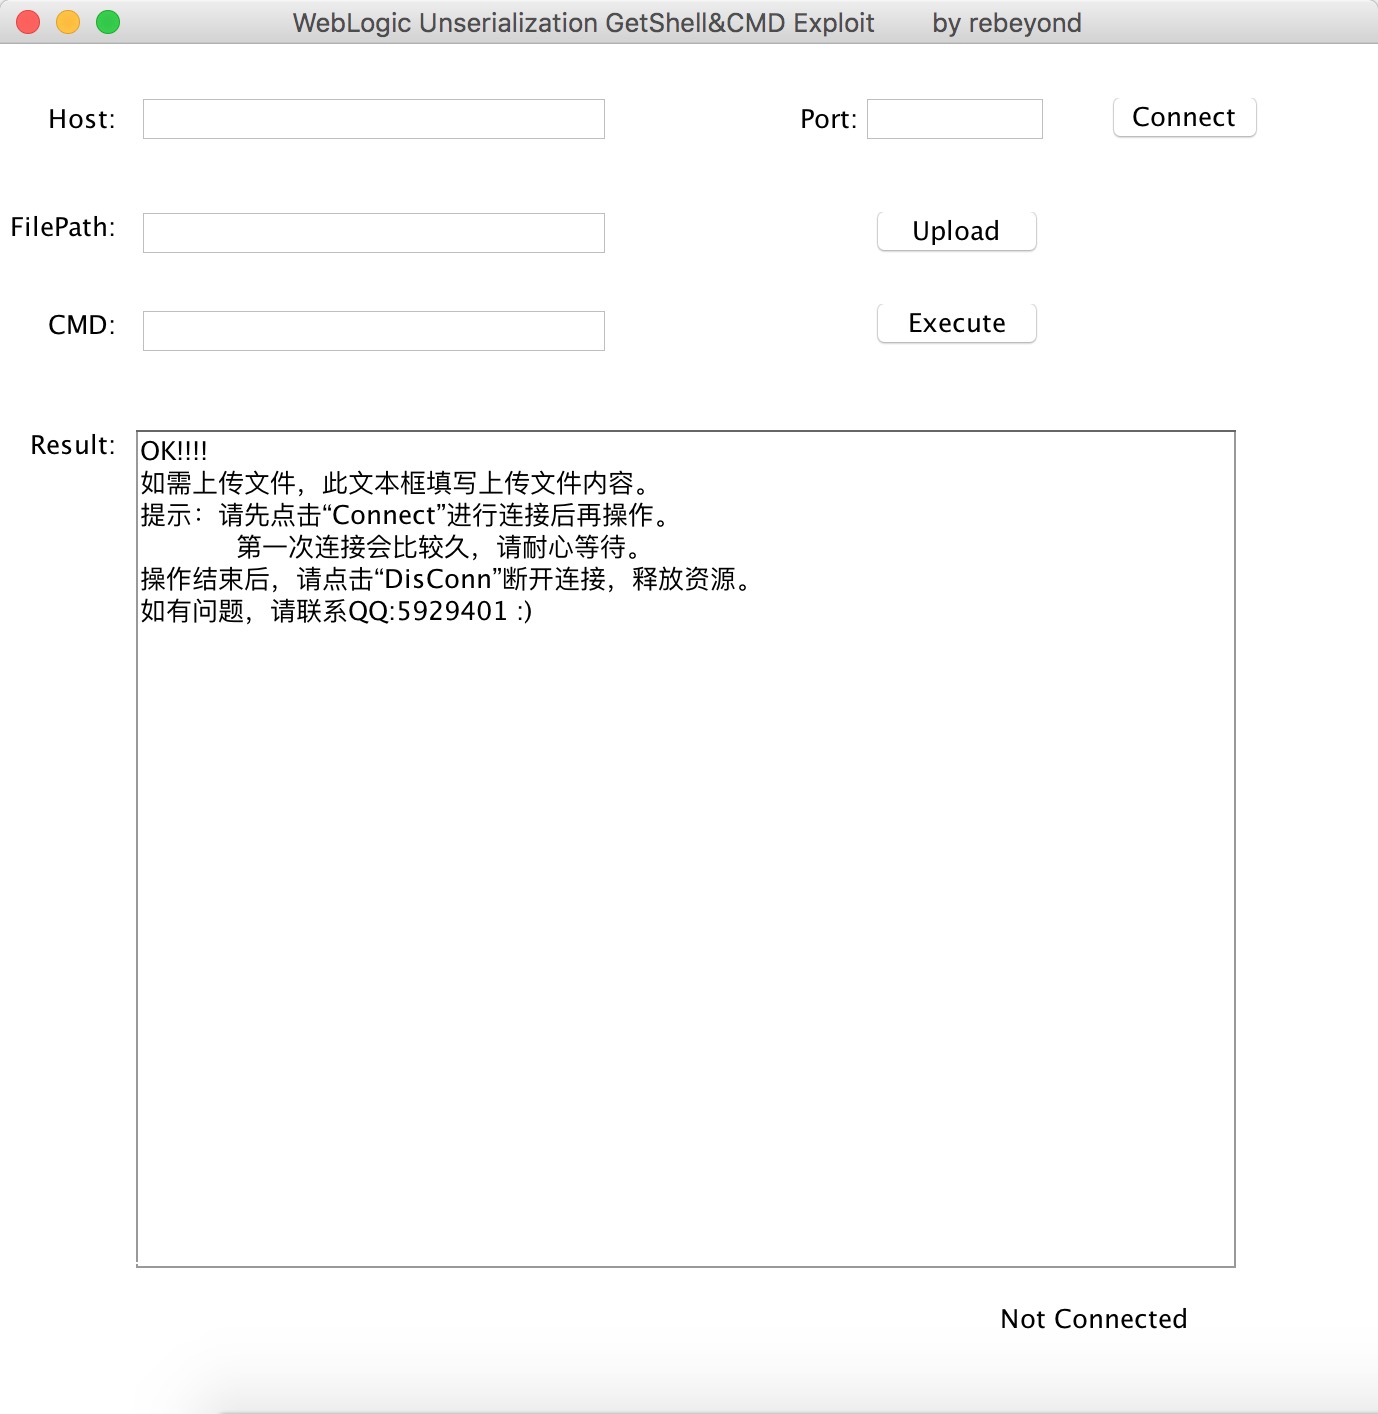Click the Result: label

tap(73, 445)
